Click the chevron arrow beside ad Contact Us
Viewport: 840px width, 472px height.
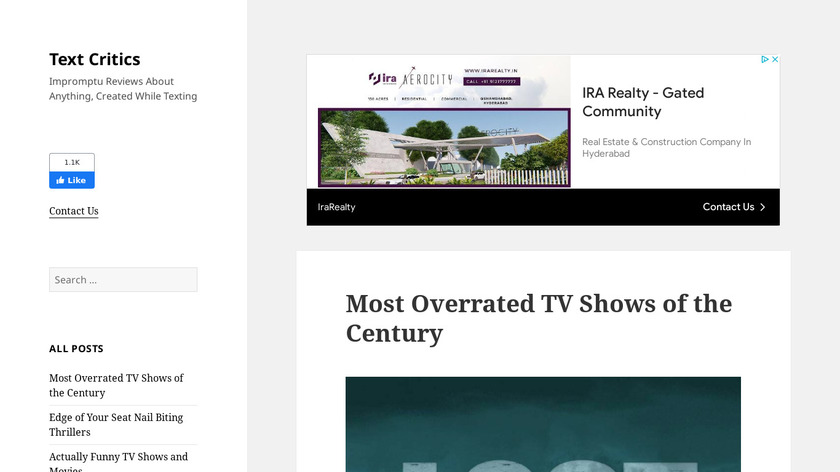click(763, 207)
